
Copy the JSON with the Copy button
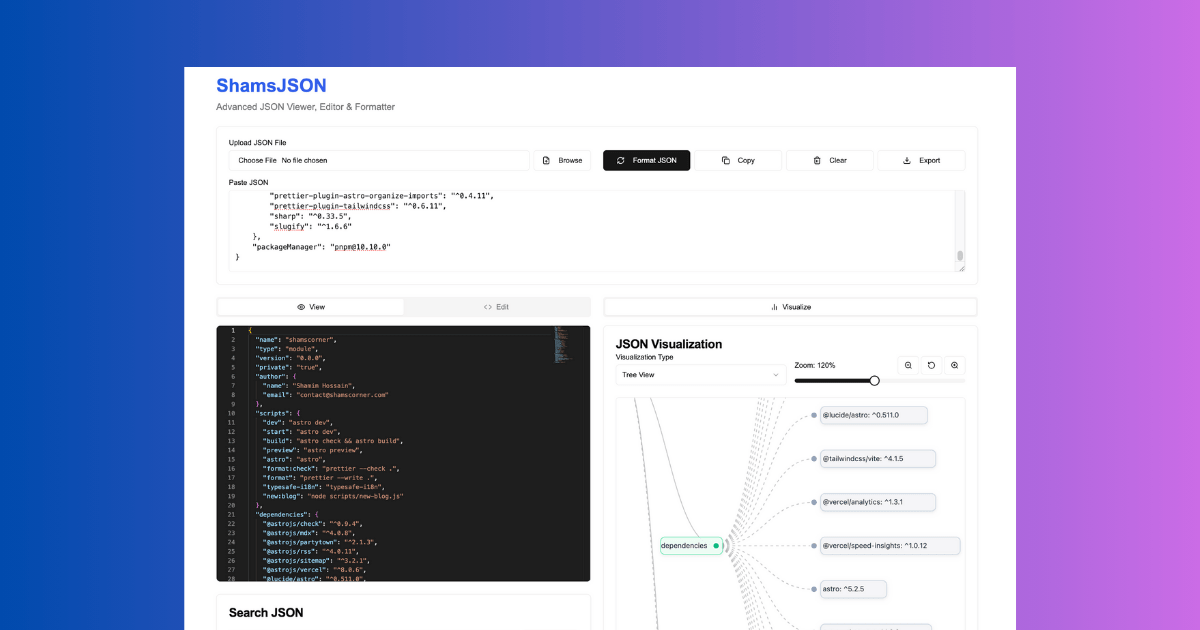(738, 160)
